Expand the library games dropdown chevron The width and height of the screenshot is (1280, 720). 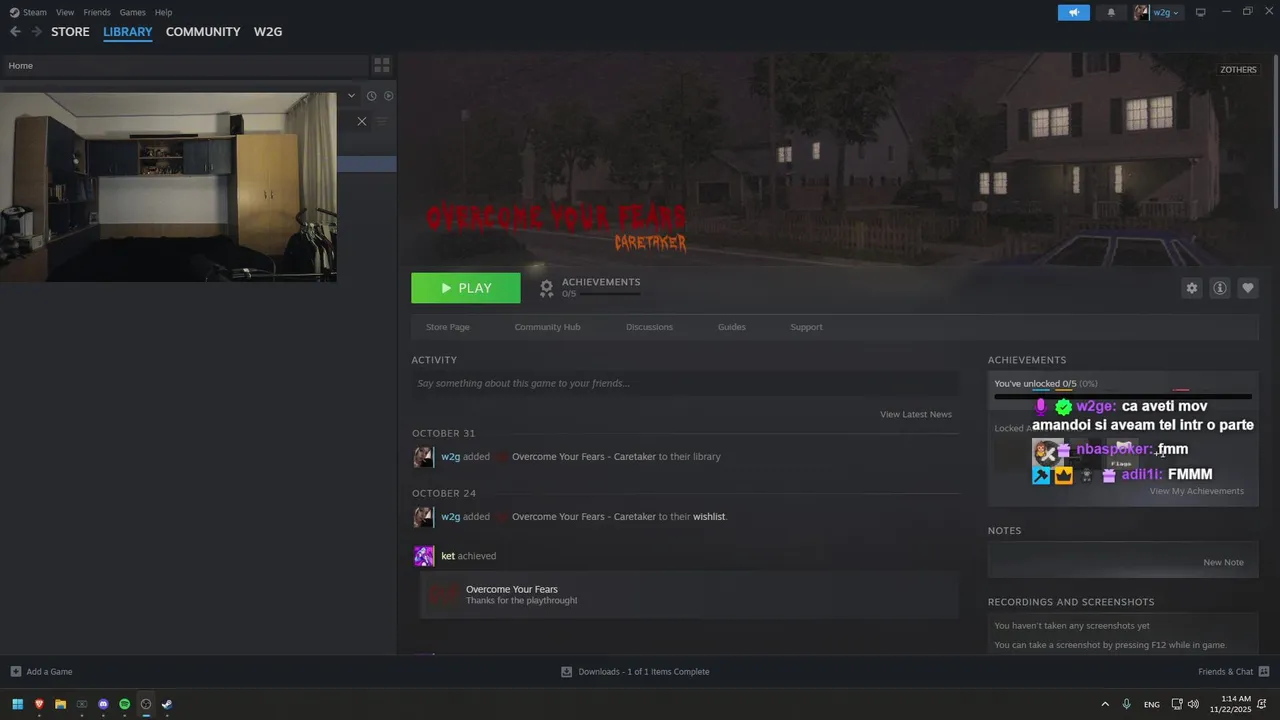coord(351,96)
